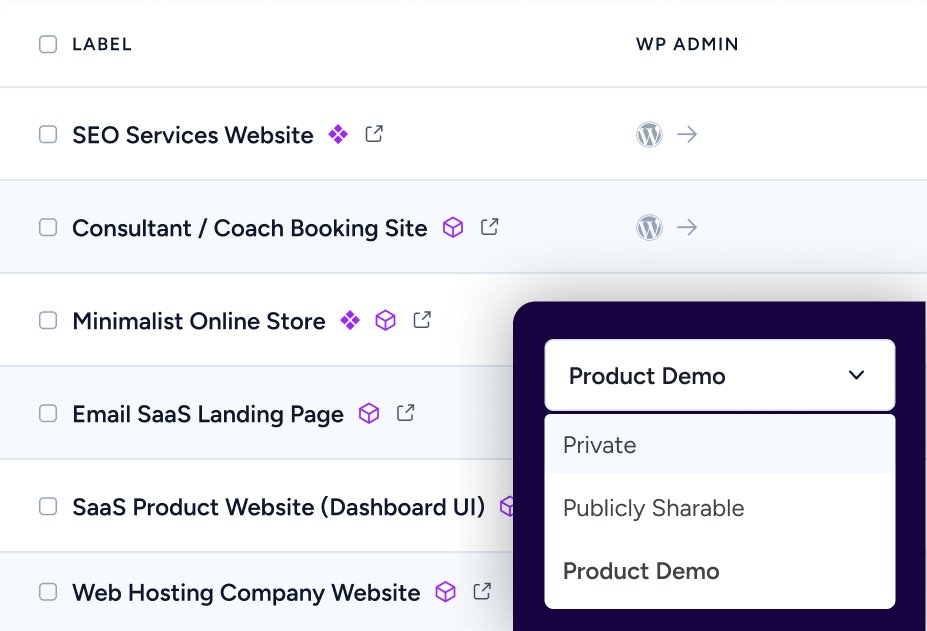
Task: Open SEO Services Website external link icon
Action: [374, 134]
